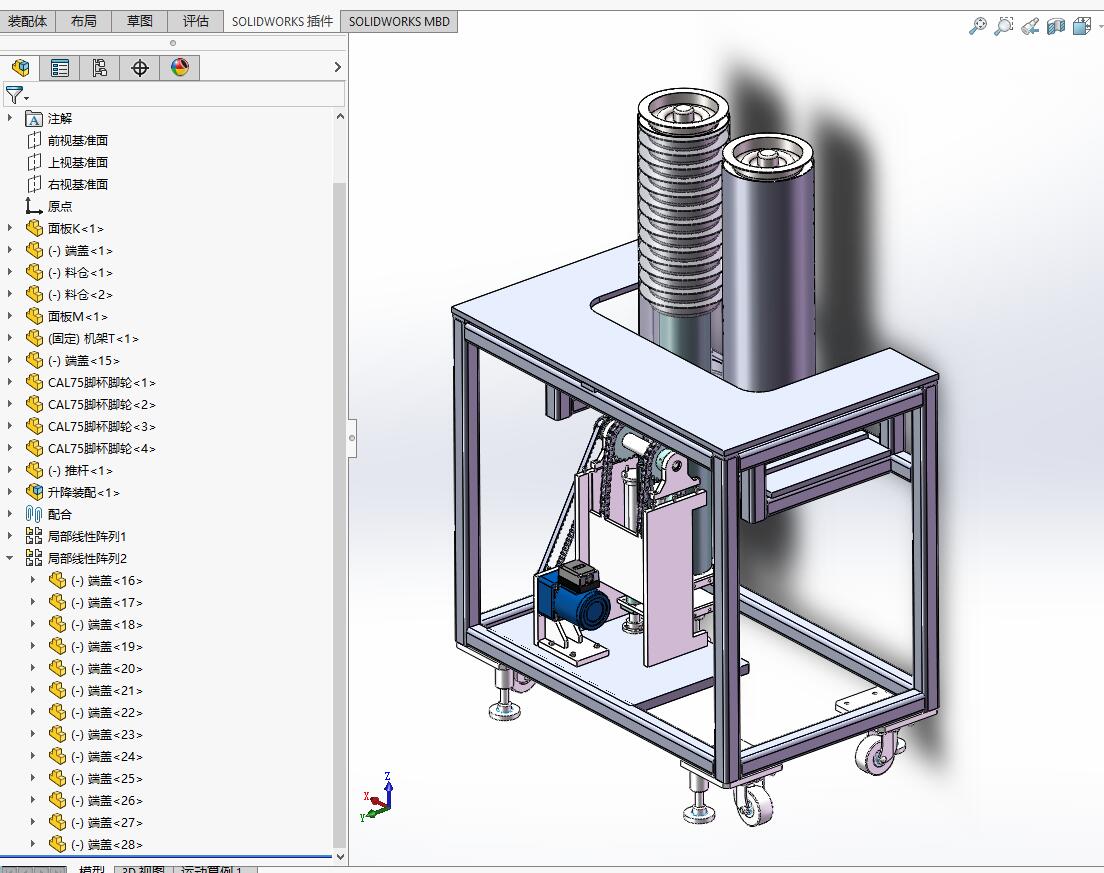Open the DimXpertManager crosshair tab

click(x=139, y=68)
